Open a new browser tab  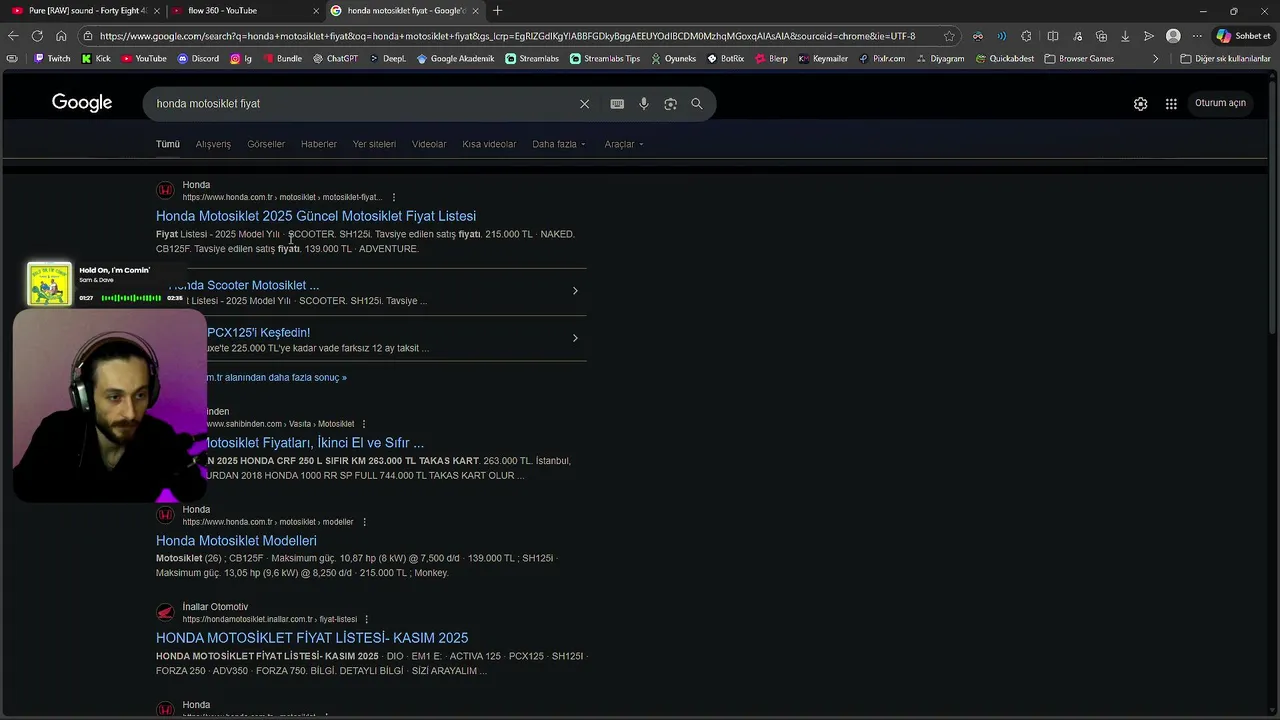tap(498, 11)
